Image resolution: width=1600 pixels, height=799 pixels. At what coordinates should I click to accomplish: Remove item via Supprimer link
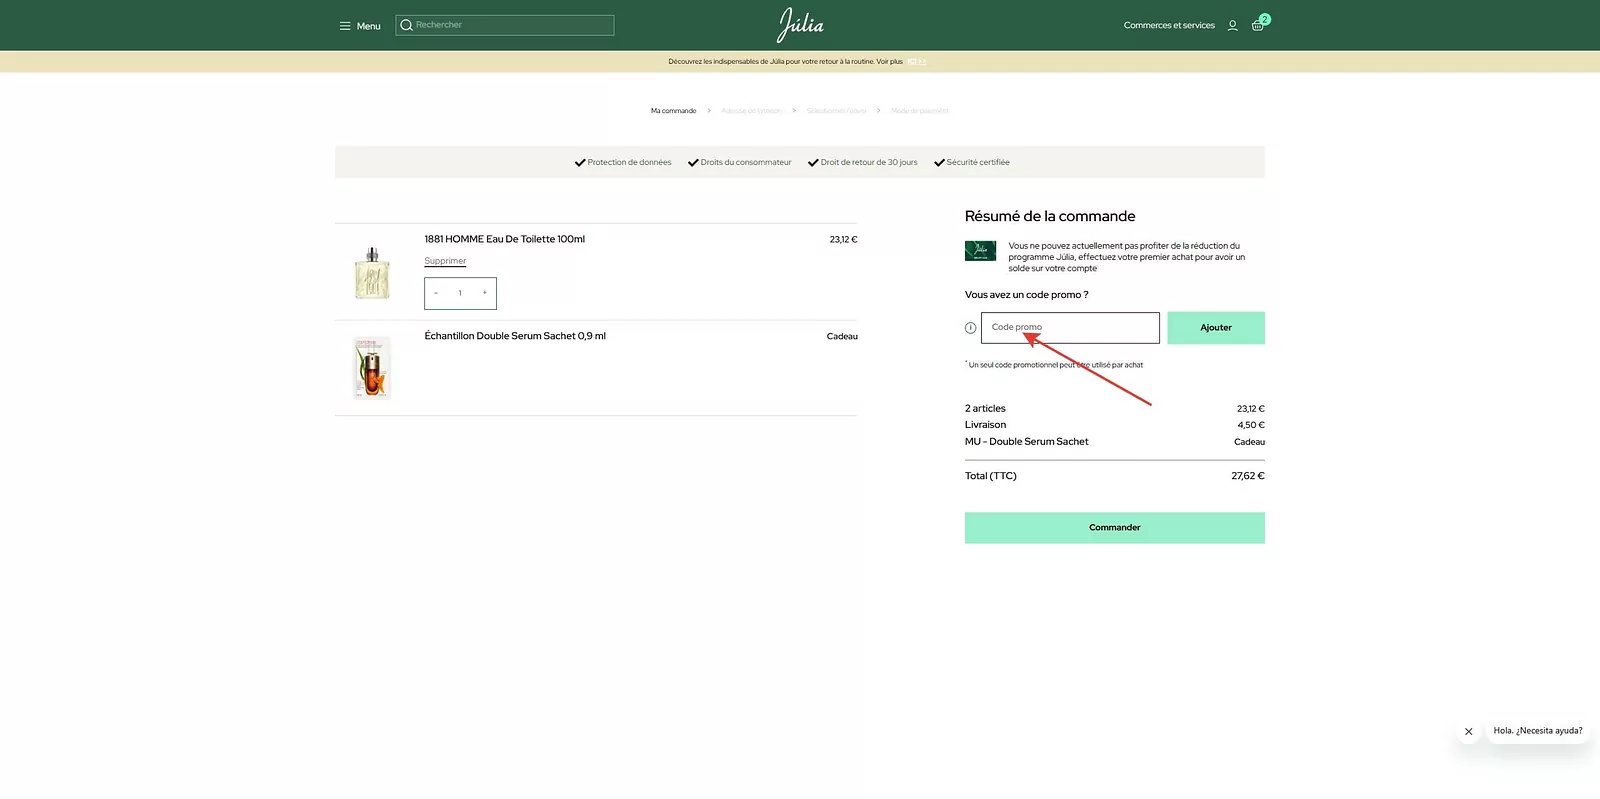pyautogui.click(x=445, y=261)
